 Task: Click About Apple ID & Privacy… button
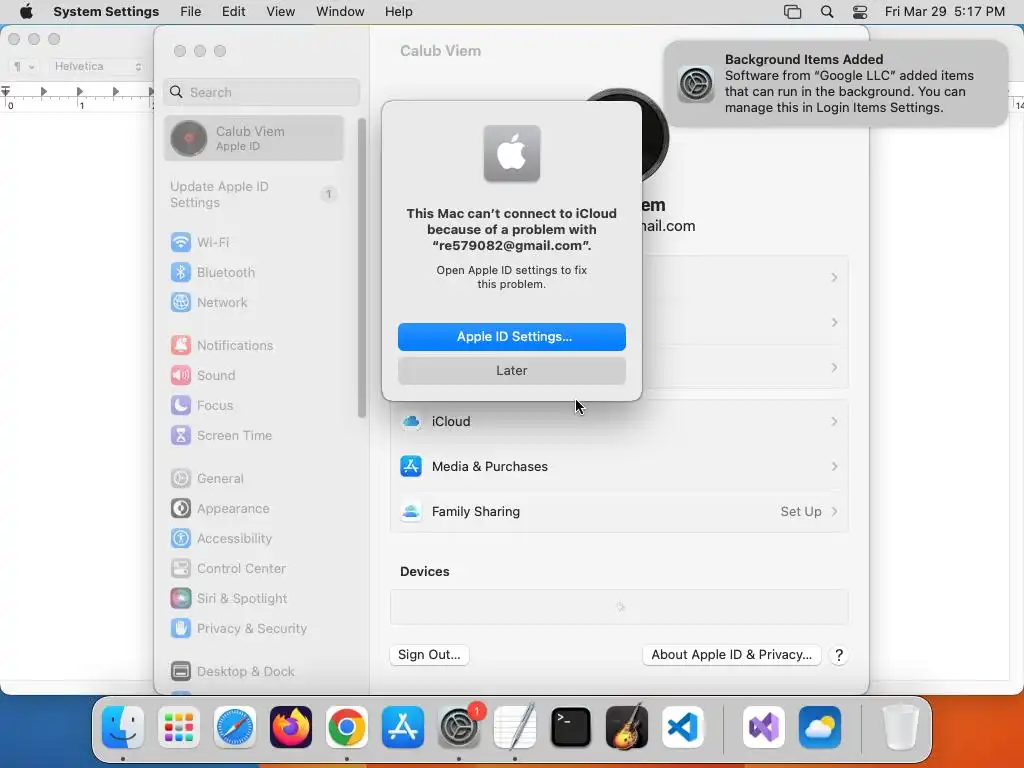(x=731, y=655)
